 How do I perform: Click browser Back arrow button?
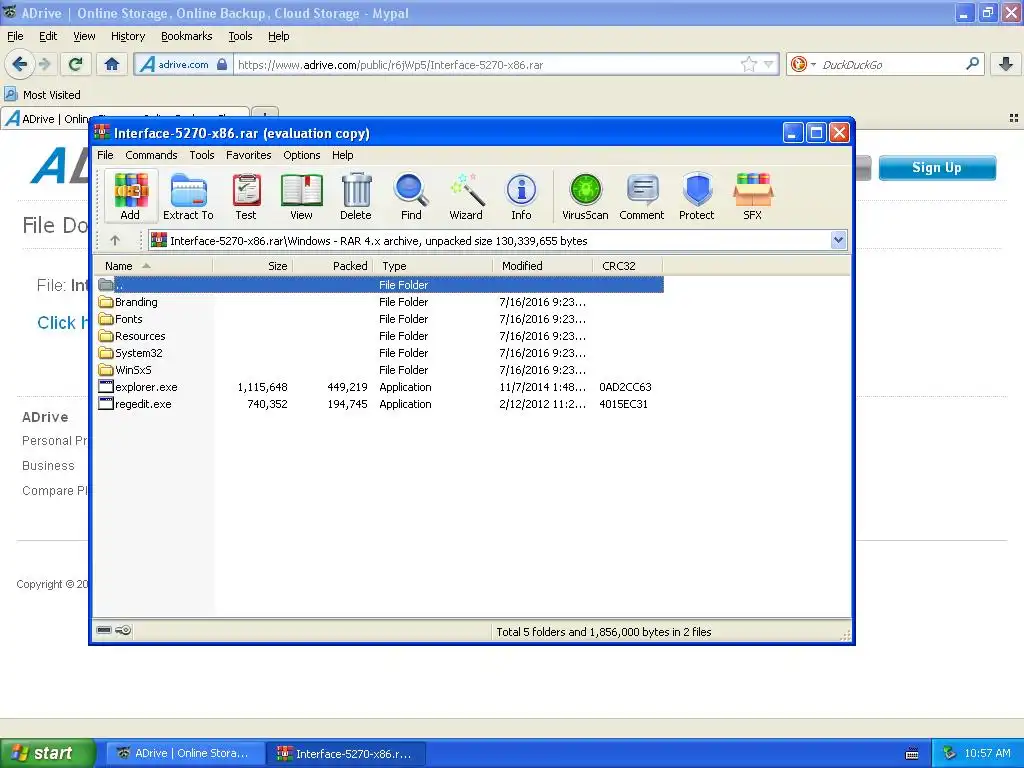coord(20,64)
